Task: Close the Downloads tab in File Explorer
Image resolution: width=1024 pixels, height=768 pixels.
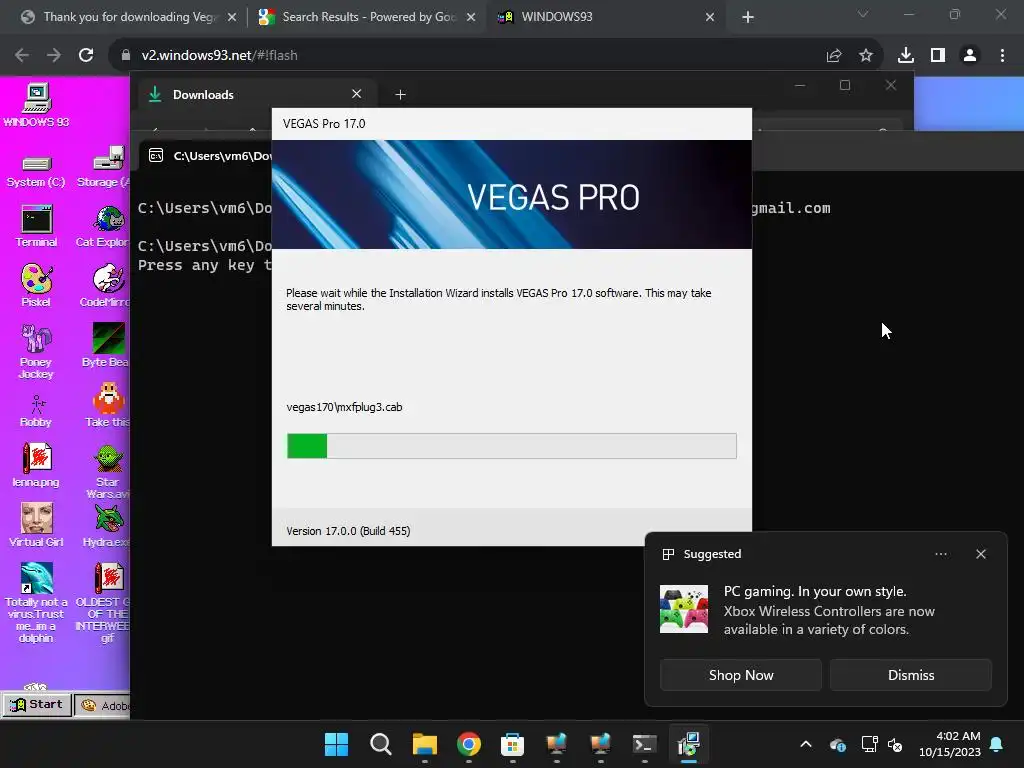Action: [357, 94]
